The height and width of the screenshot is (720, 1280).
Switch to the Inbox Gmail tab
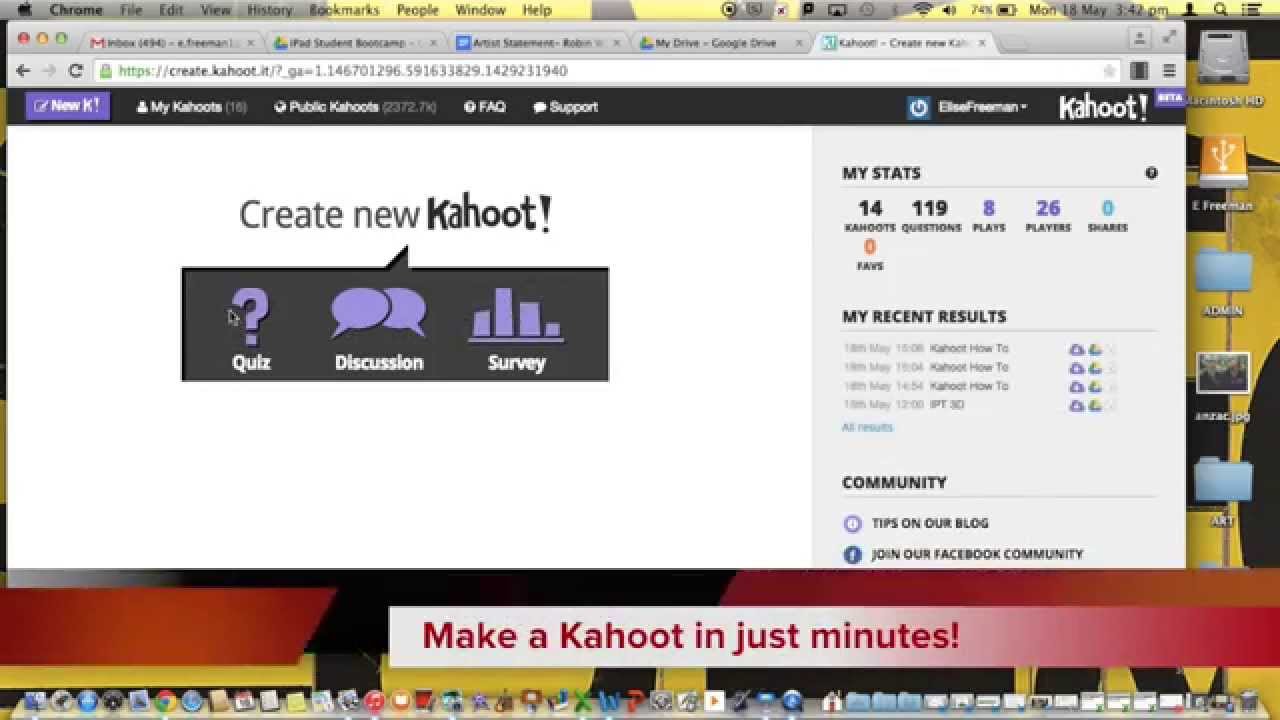[169, 43]
